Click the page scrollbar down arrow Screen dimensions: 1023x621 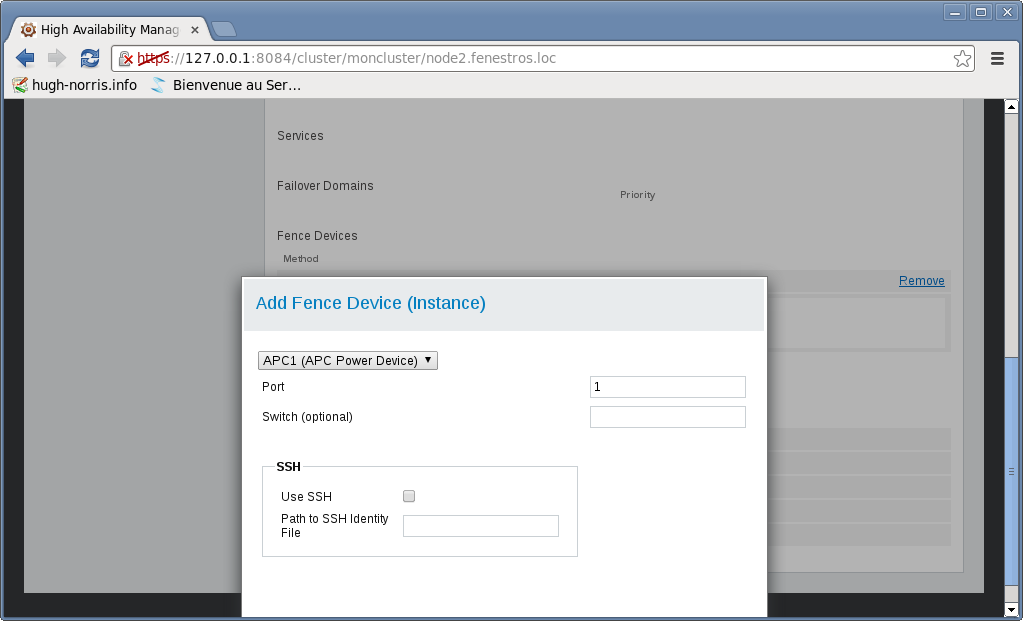pos(1011,609)
